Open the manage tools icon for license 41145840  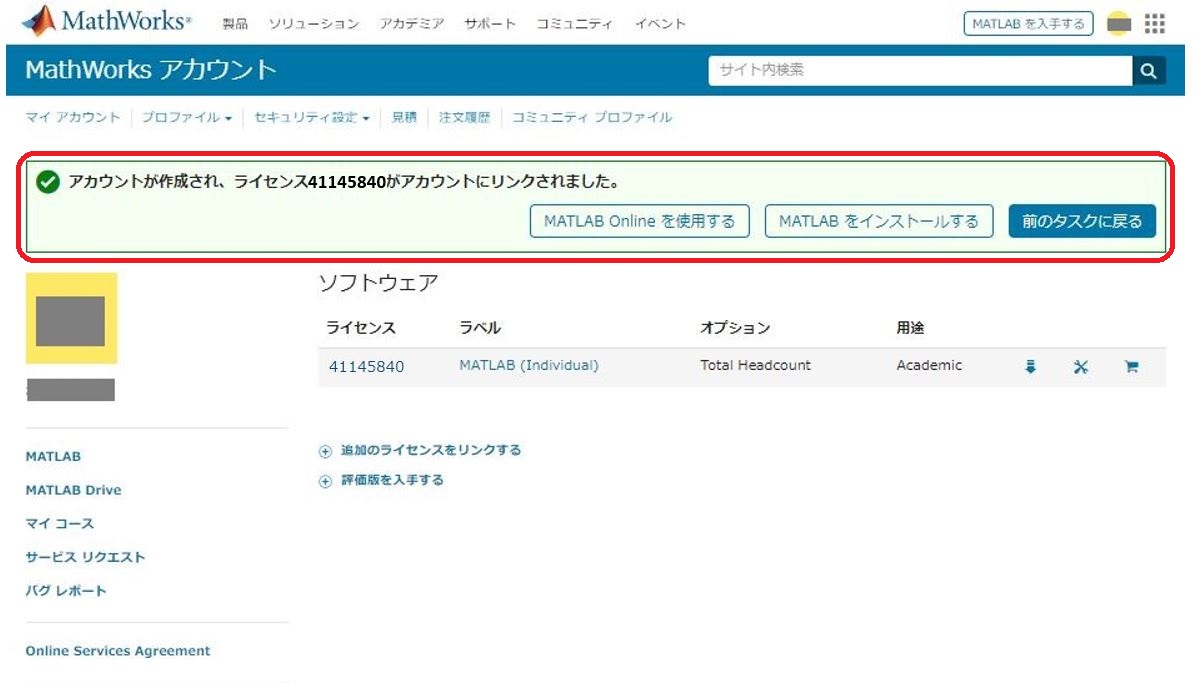1081,367
